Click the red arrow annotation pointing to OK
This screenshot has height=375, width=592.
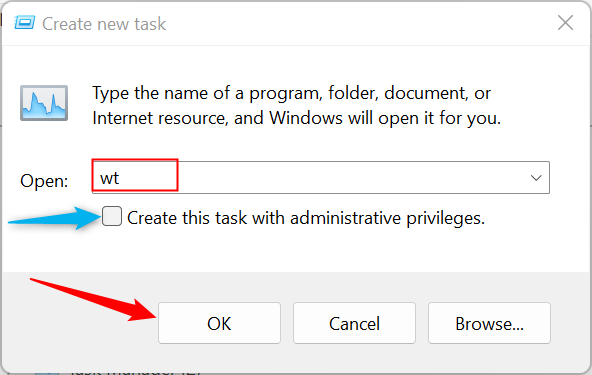coord(93,300)
